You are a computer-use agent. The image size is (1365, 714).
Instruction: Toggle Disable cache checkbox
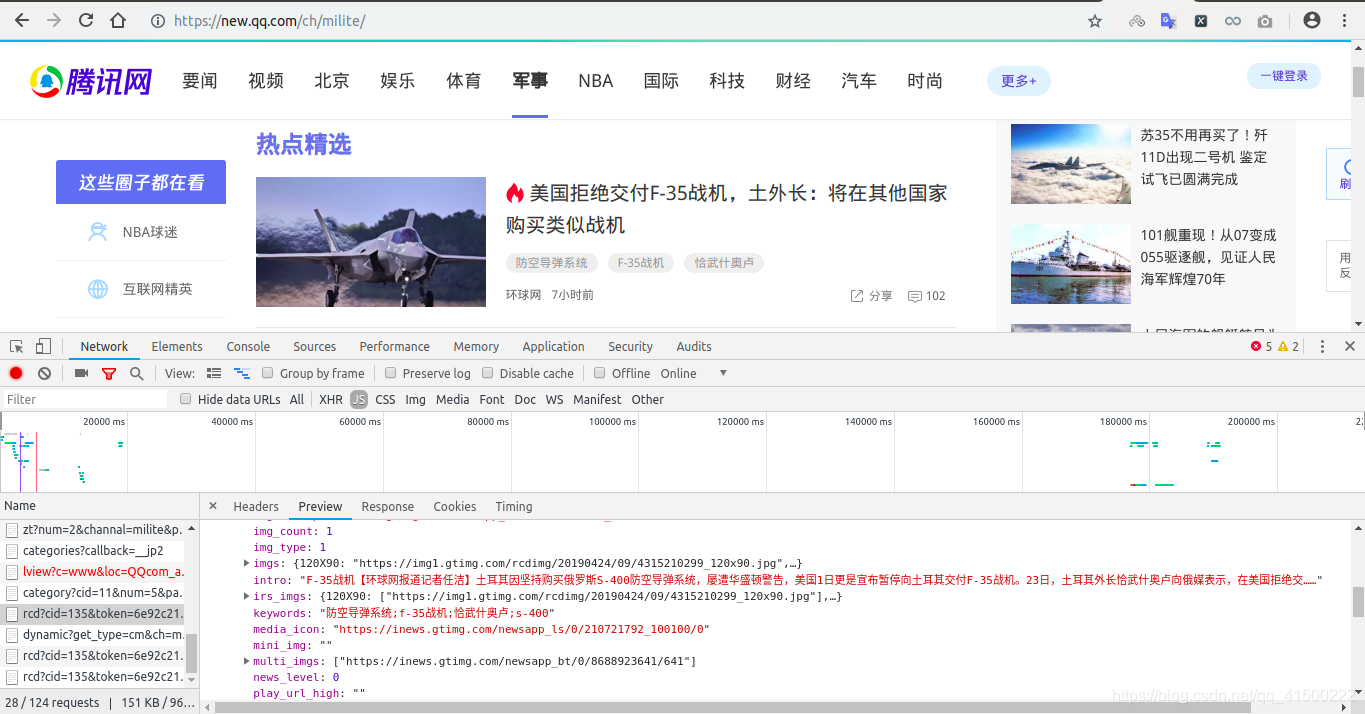click(488, 373)
